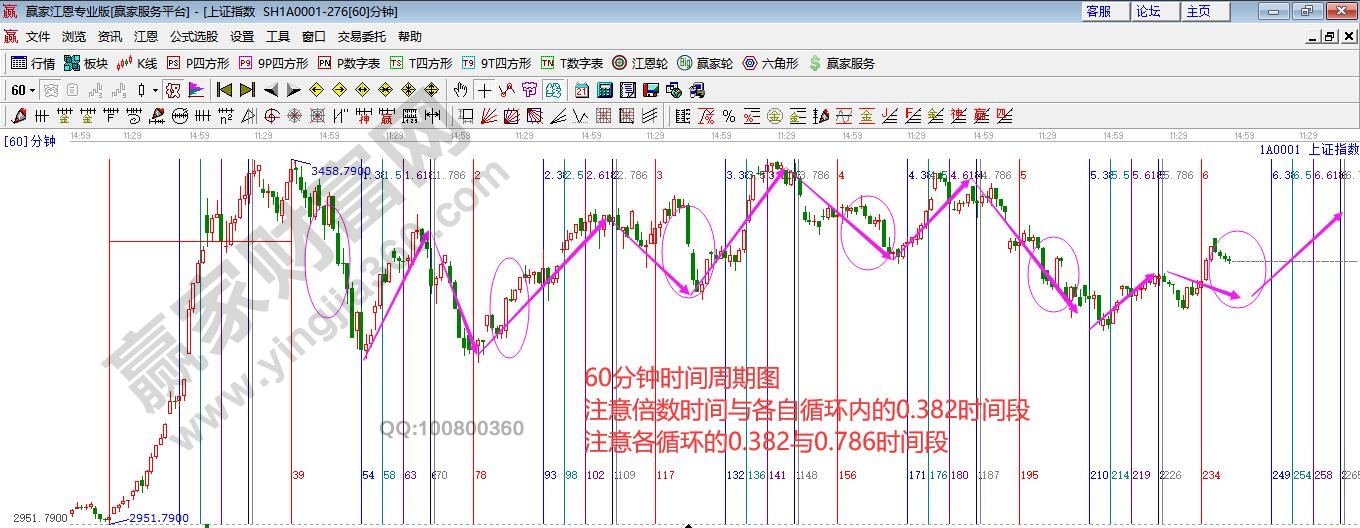Image resolution: width=1360 pixels, height=528 pixels.
Task: Click the 客服 button in title bar
Action: click(1098, 11)
